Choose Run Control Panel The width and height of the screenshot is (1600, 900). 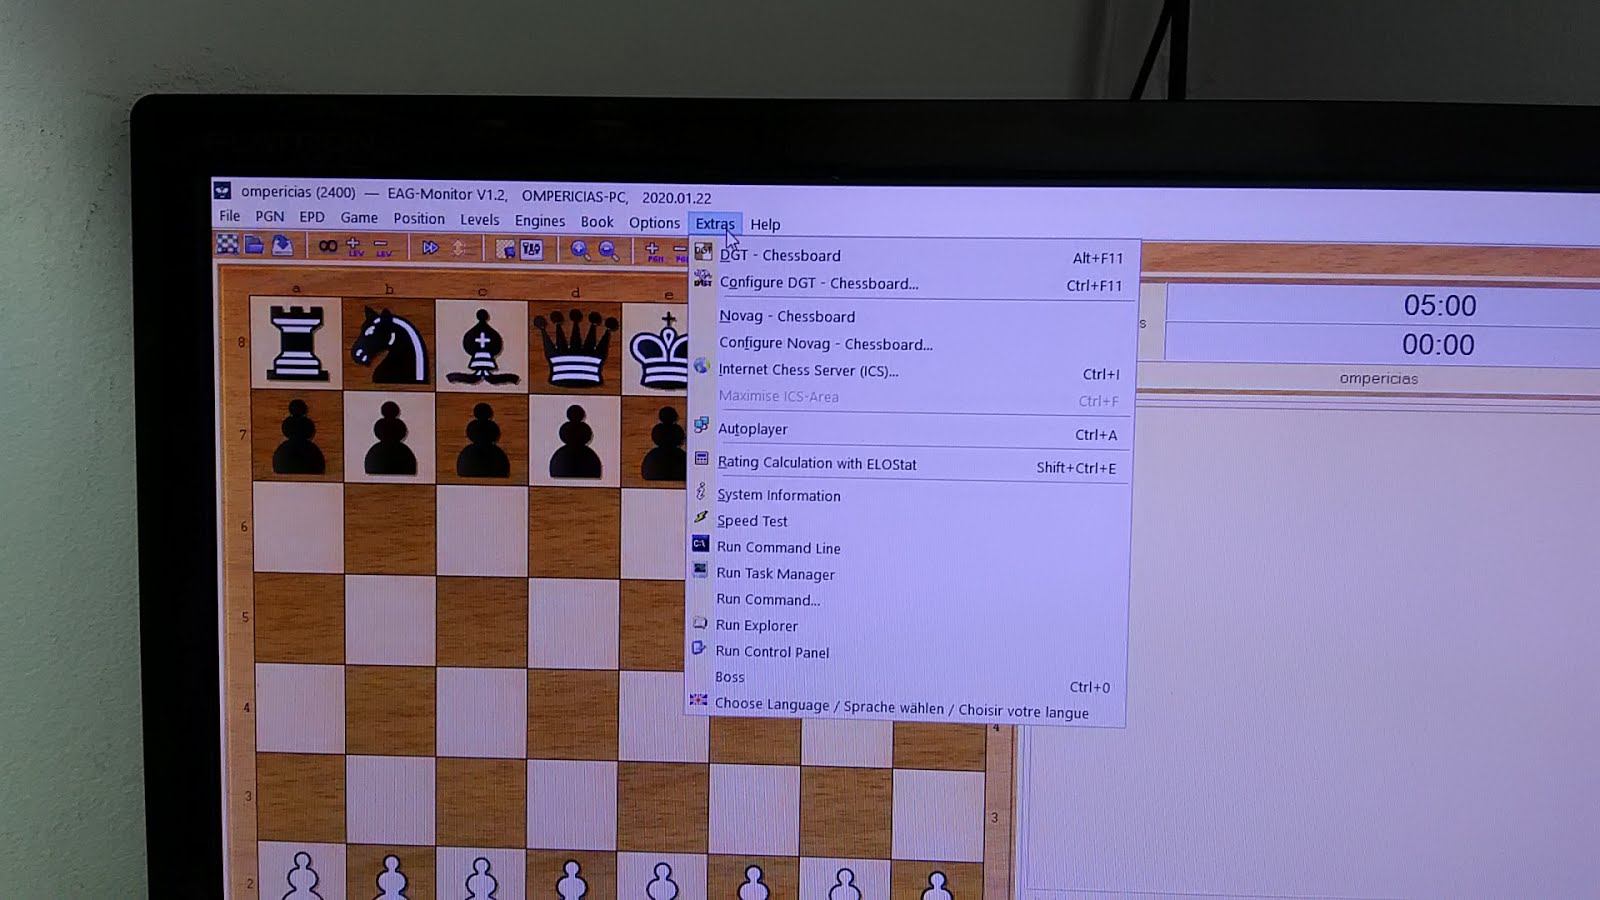point(906,652)
